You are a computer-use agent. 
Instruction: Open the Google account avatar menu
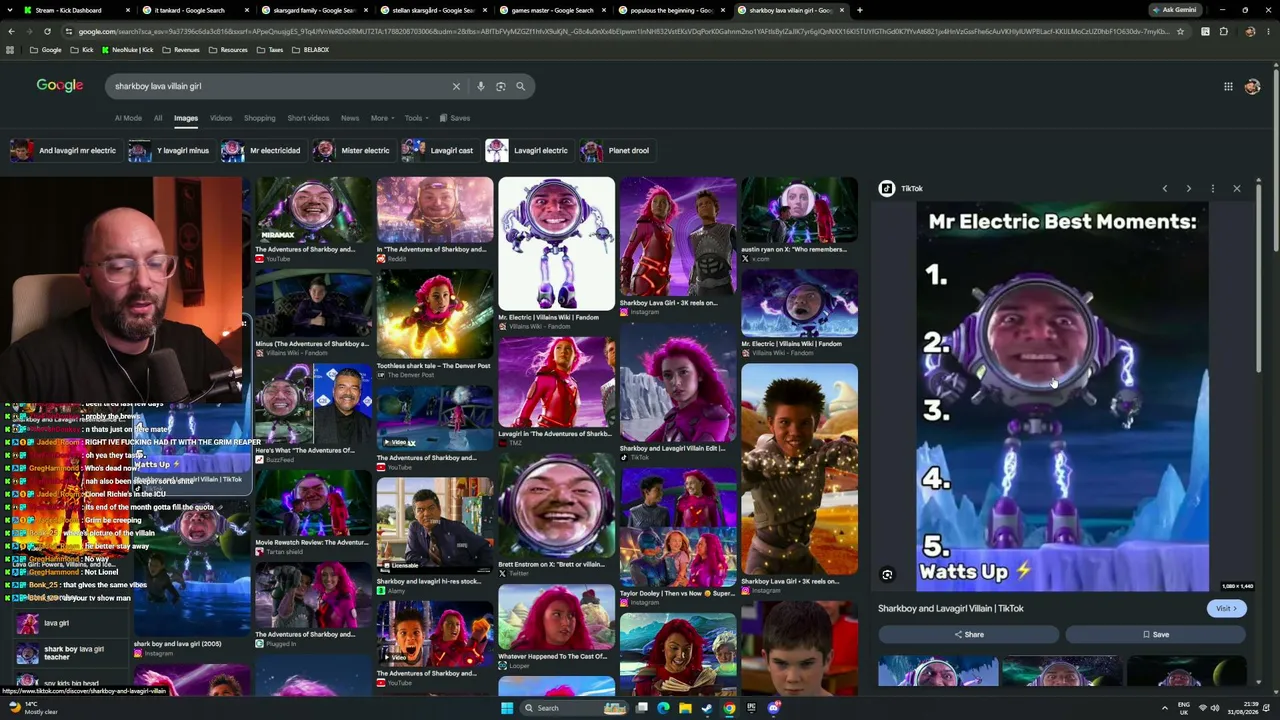point(1252,86)
